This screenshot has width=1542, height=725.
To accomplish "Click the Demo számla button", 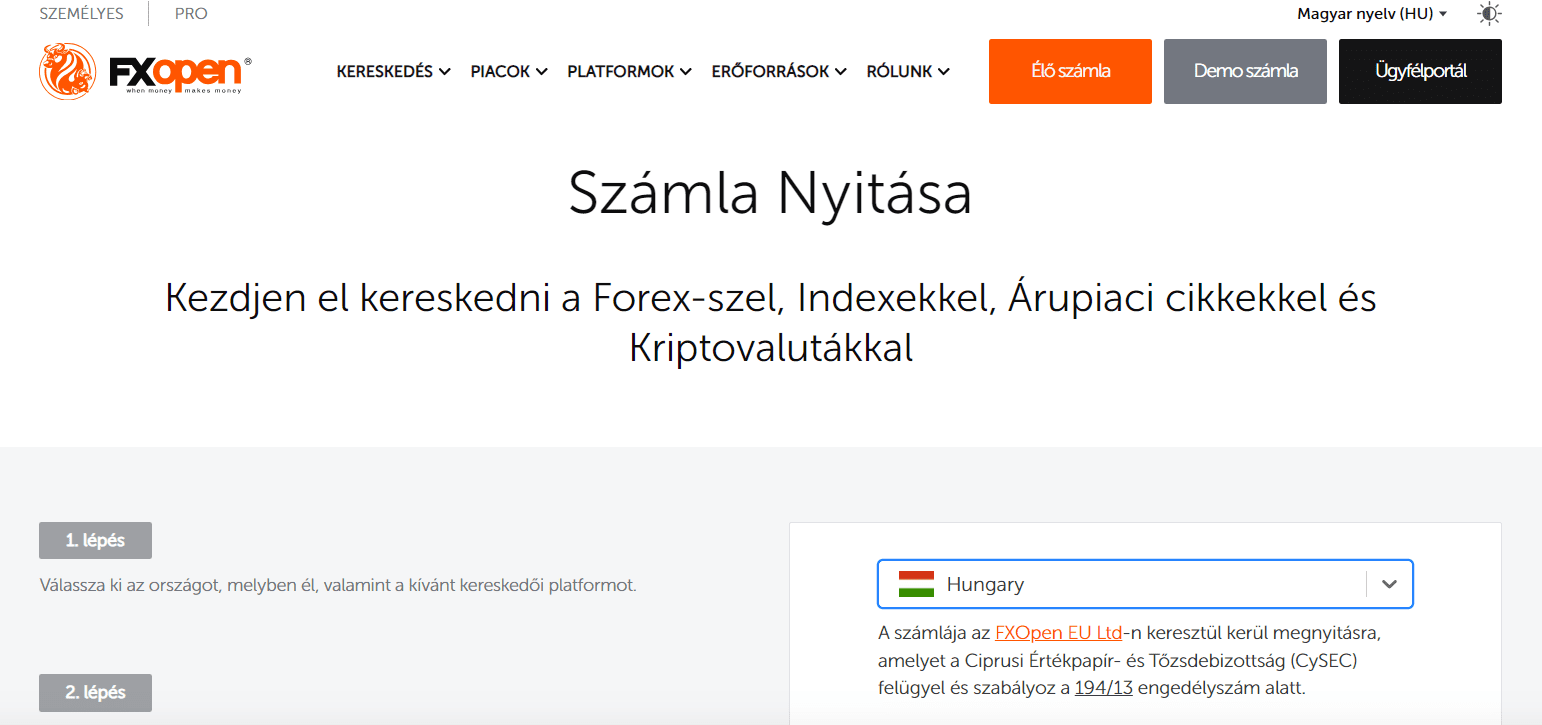I will click(1245, 71).
